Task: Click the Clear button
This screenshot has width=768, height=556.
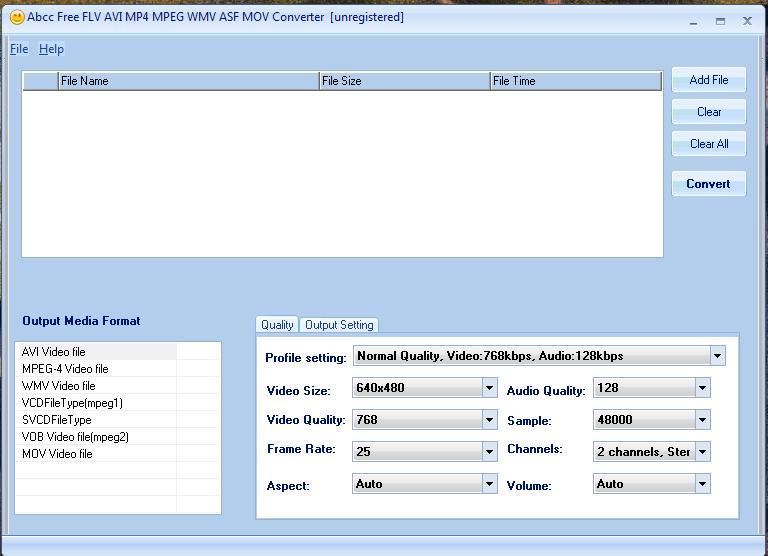Action: [709, 112]
